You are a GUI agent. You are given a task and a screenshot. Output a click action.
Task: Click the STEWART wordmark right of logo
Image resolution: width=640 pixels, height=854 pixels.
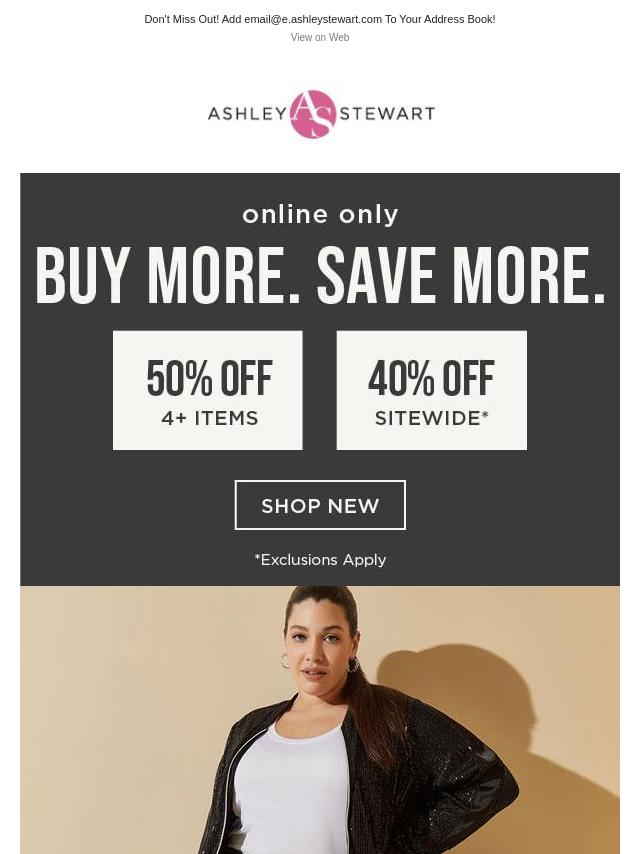[387, 113]
